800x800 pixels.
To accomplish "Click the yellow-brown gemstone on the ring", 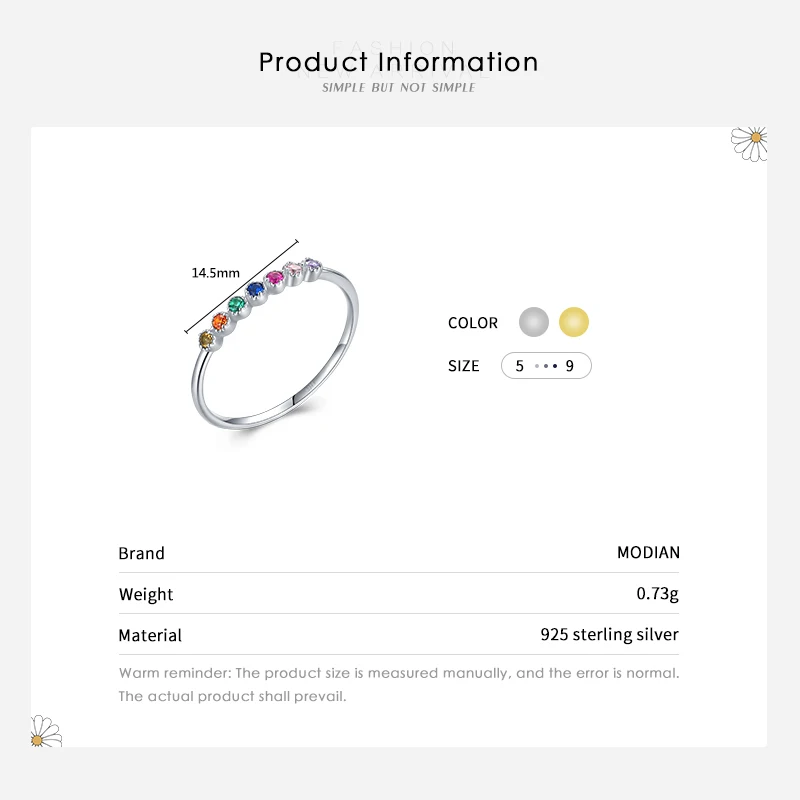I will point(205,339).
